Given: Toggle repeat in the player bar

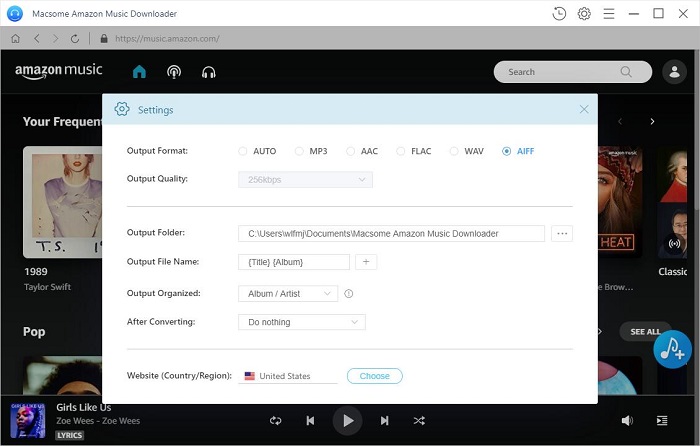Looking at the screenshot, I should 275,421.
